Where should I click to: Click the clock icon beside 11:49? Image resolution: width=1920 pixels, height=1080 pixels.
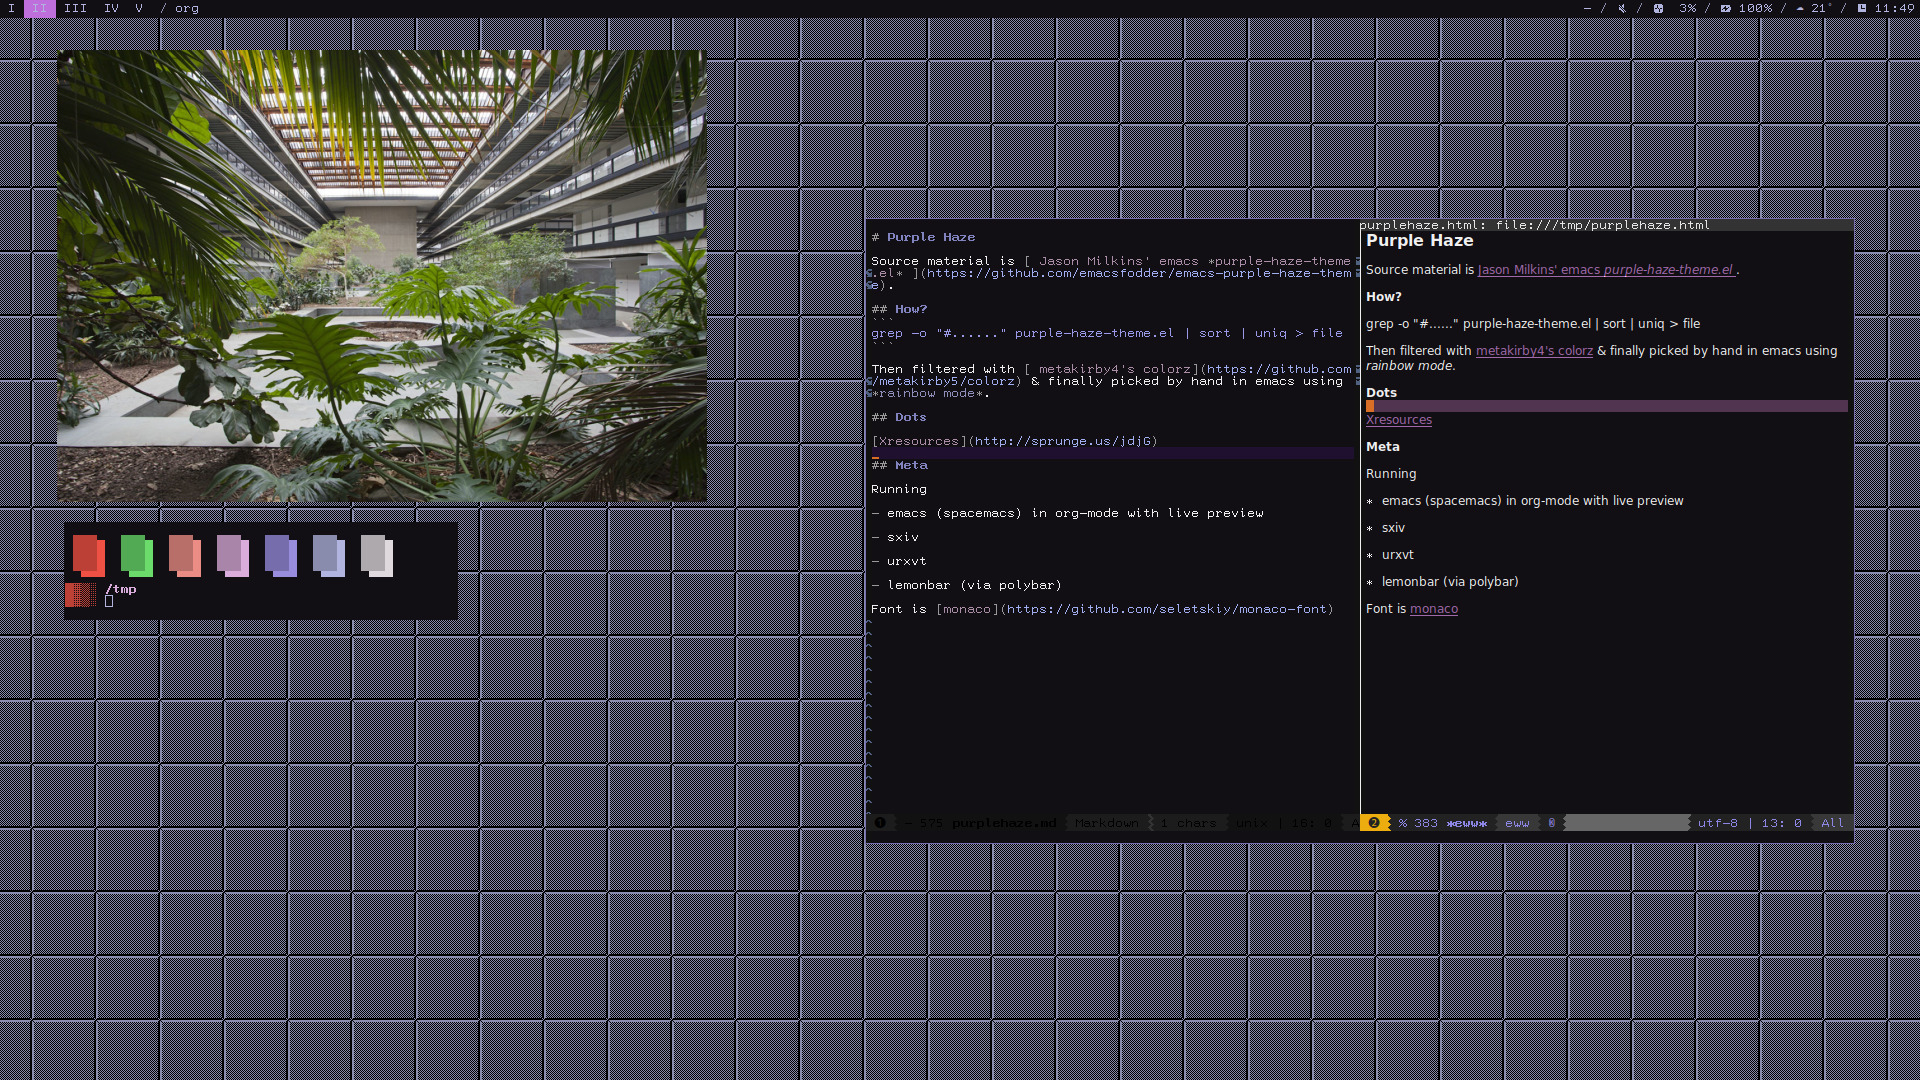tap(1862, 8)
